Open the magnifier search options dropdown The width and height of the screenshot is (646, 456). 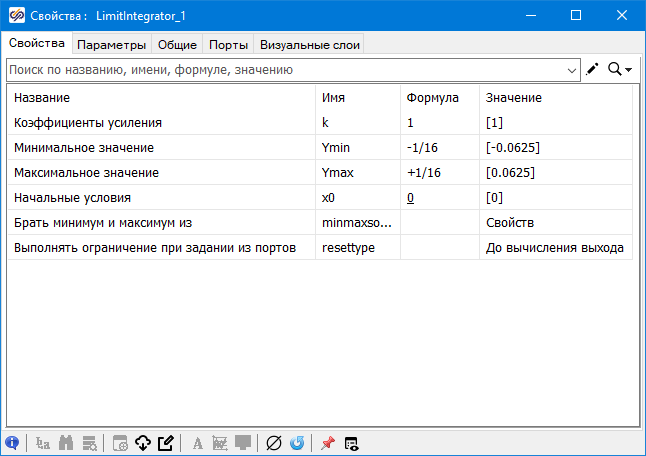point(621,69)
